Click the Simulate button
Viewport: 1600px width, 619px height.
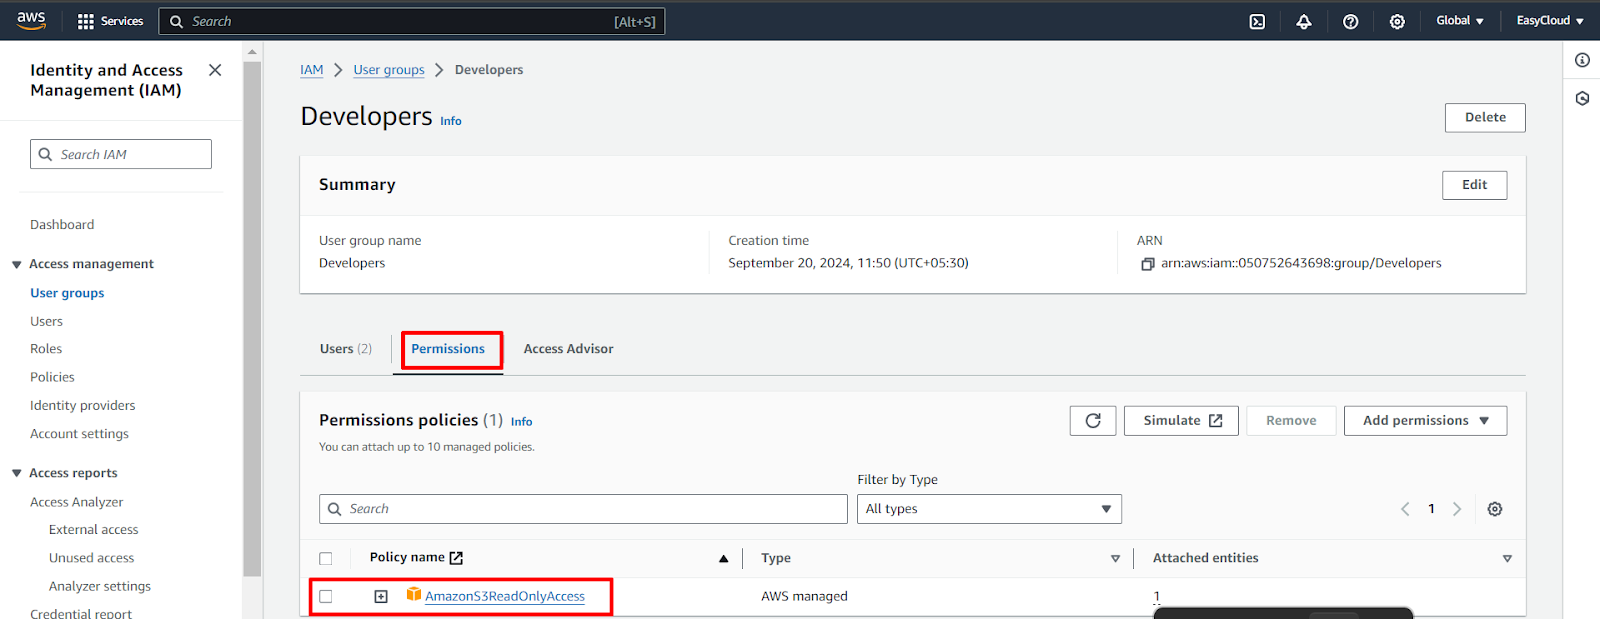(x=1181, y=421)
